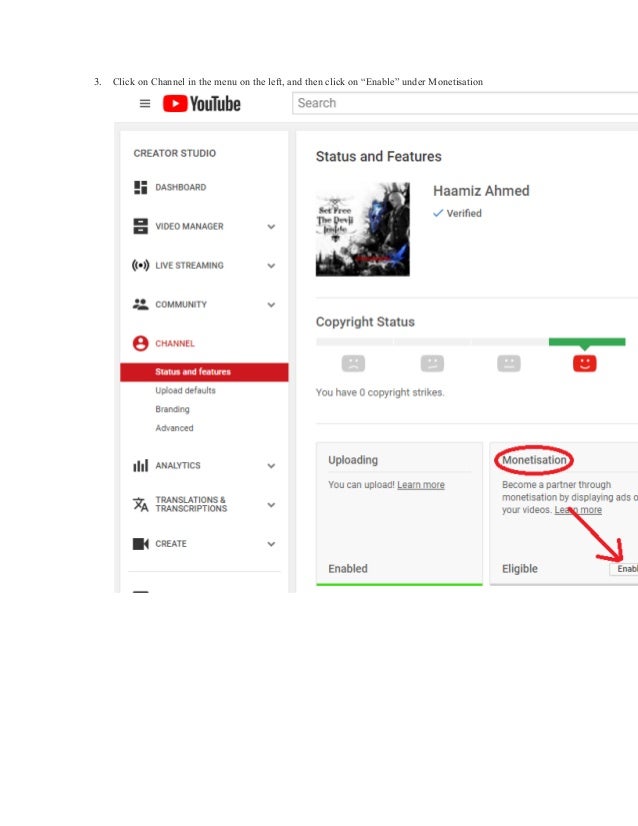The height and width of the screenshot is (826, 638).
Task: Expand the Community chevron
Action: 271,304
